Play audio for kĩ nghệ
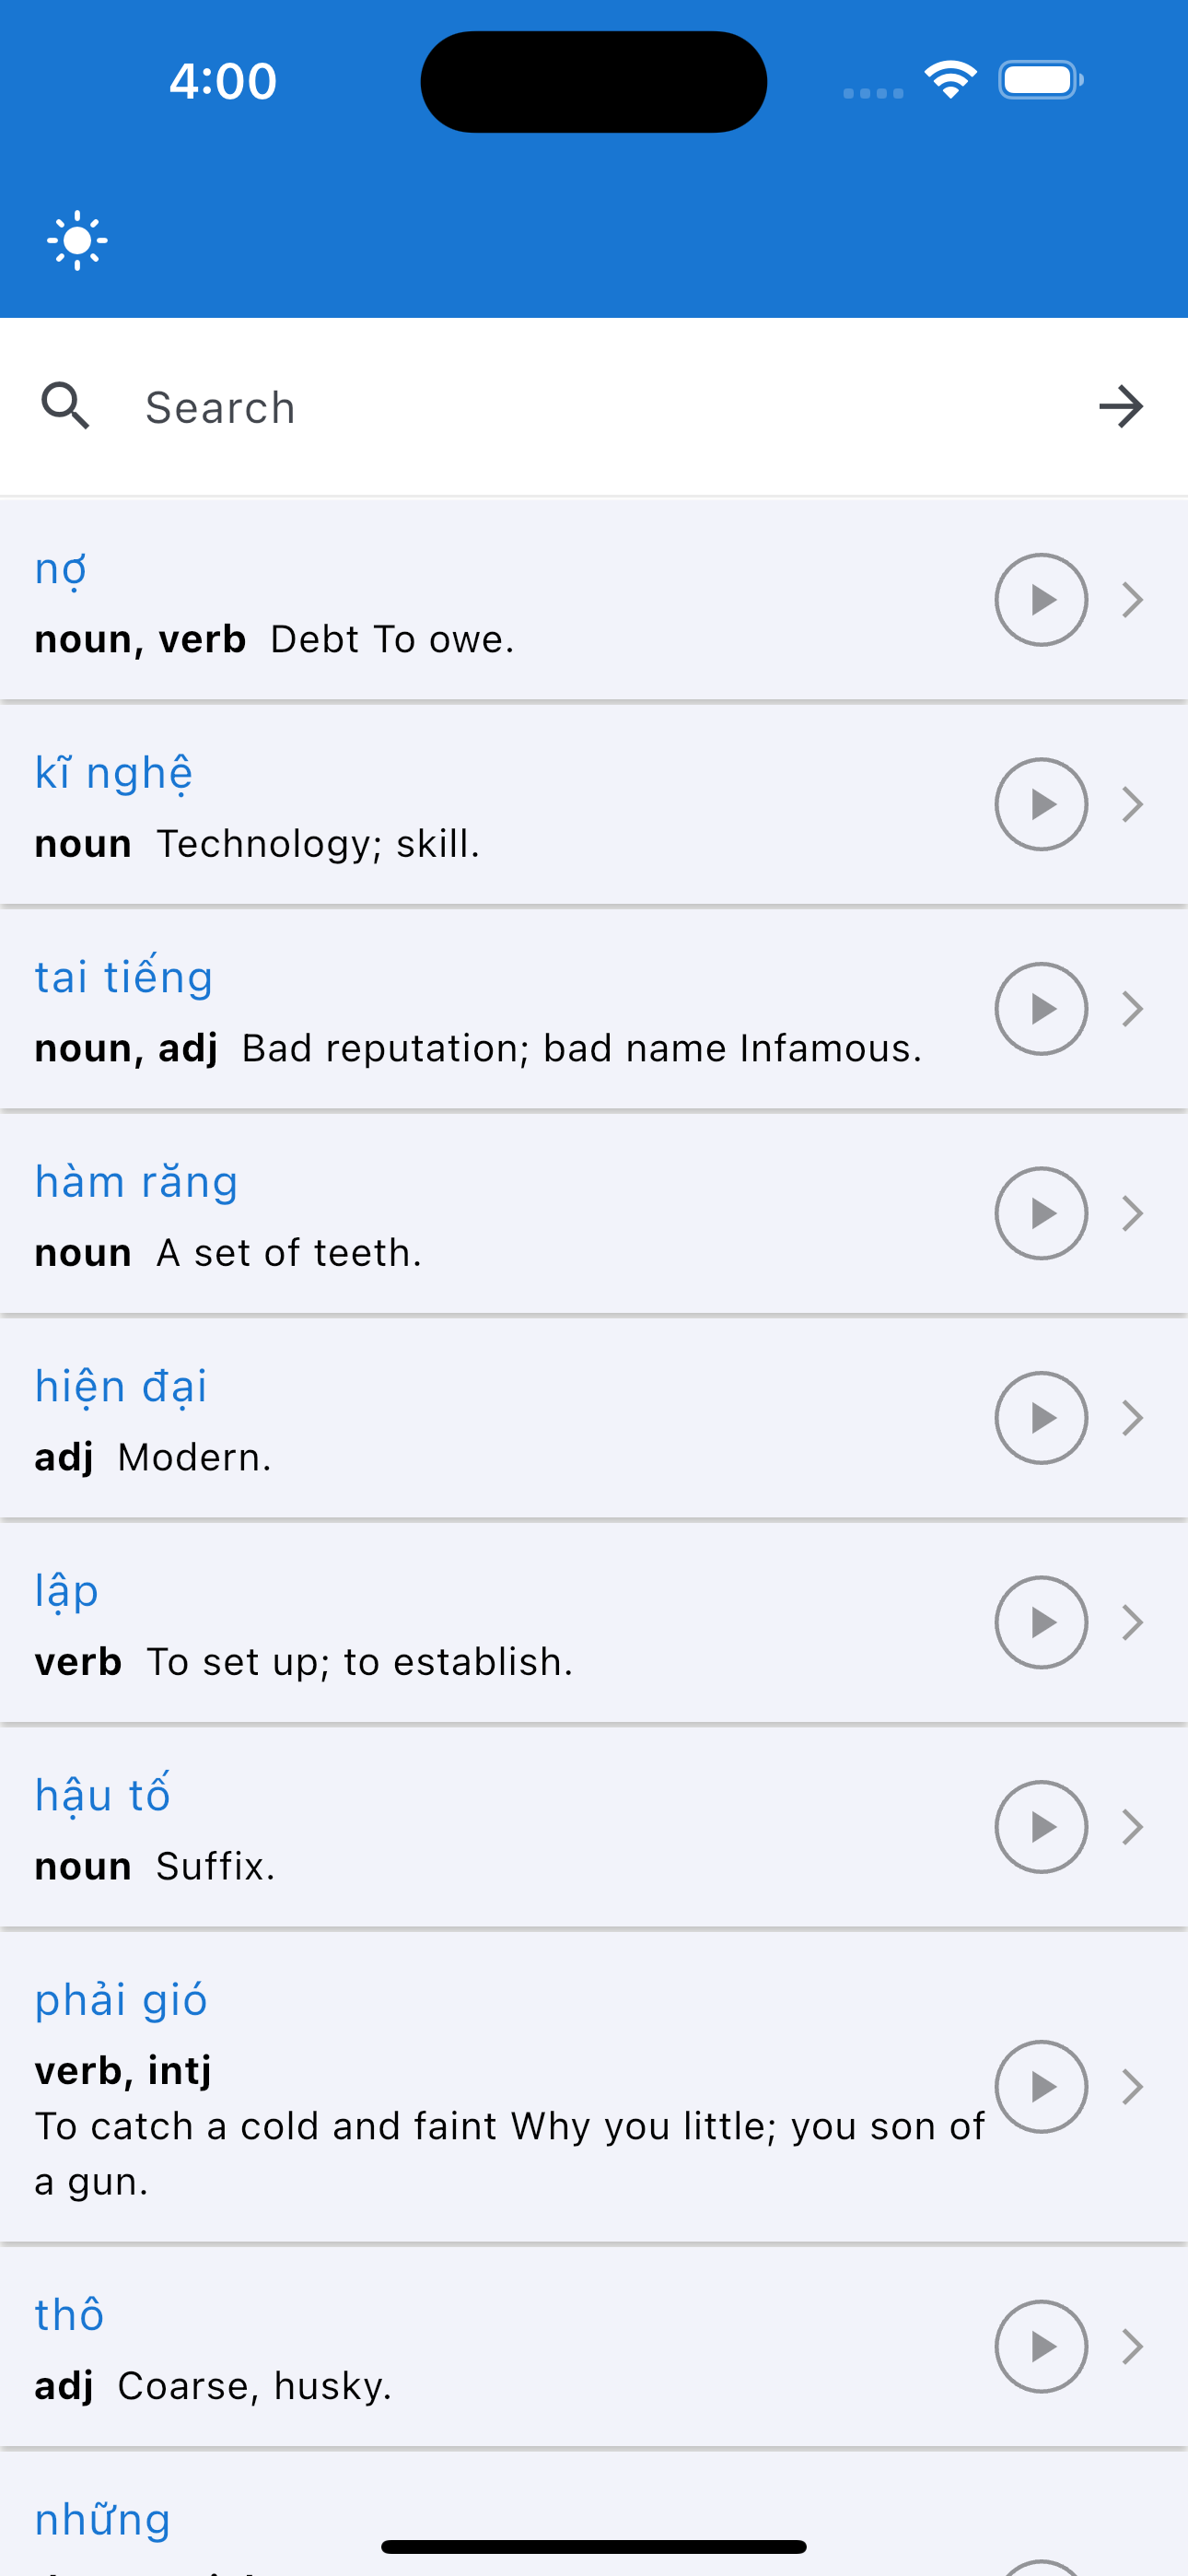 pos(1041,804)
